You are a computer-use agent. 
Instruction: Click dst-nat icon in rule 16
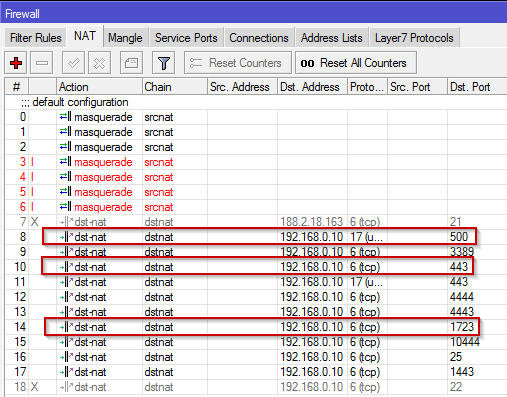click(x=66, y=357)
